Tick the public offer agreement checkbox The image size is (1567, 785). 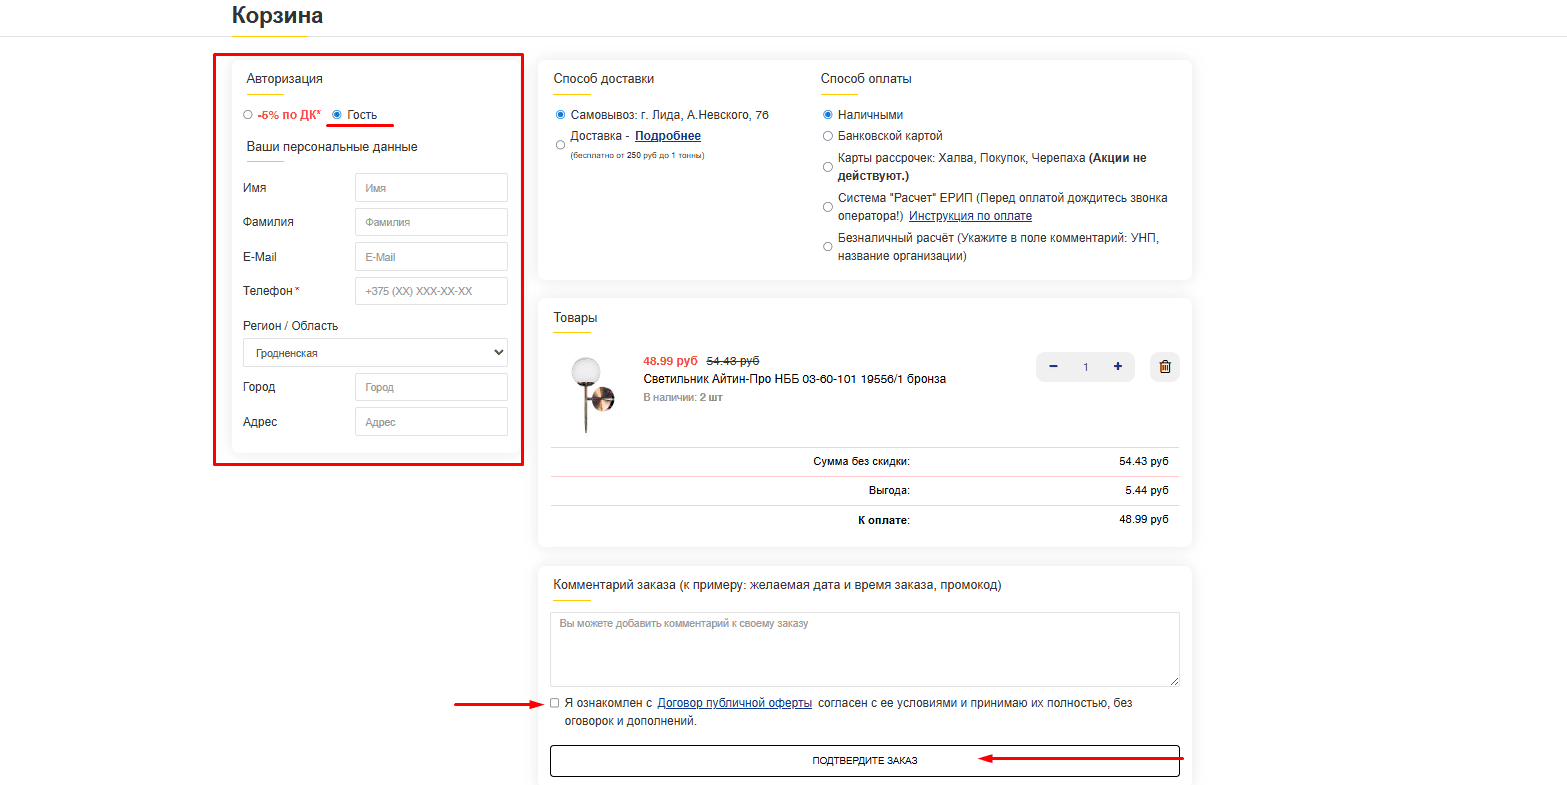(x=555, y=703)
